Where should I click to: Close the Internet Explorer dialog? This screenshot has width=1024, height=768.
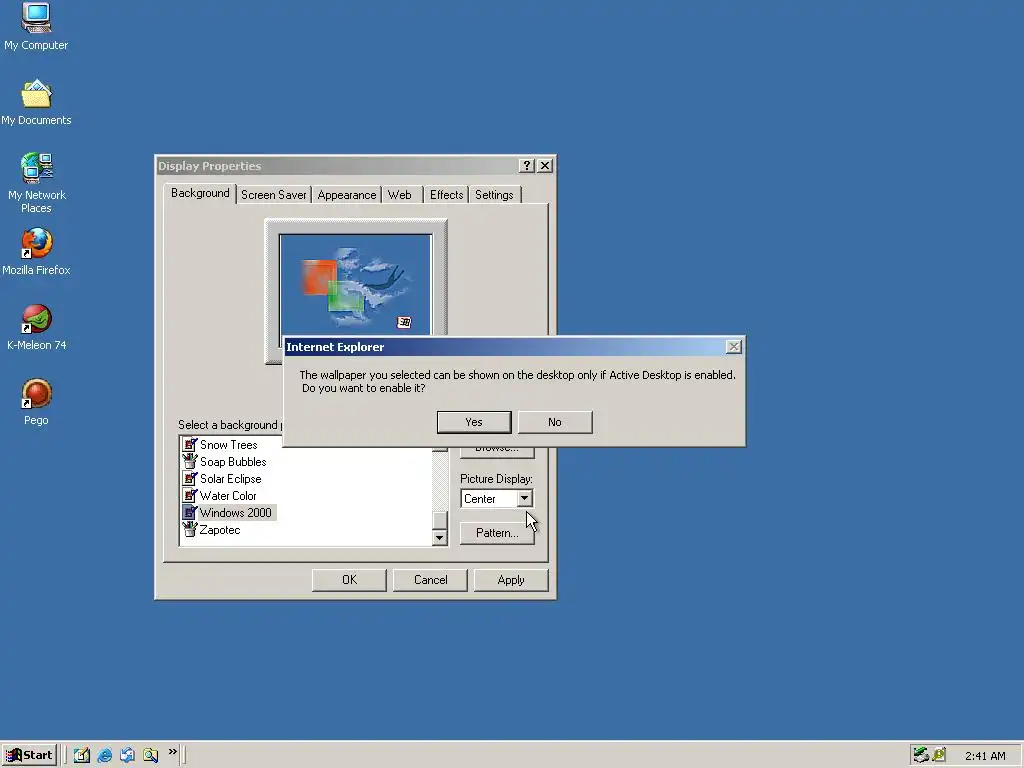pos(733,347)
